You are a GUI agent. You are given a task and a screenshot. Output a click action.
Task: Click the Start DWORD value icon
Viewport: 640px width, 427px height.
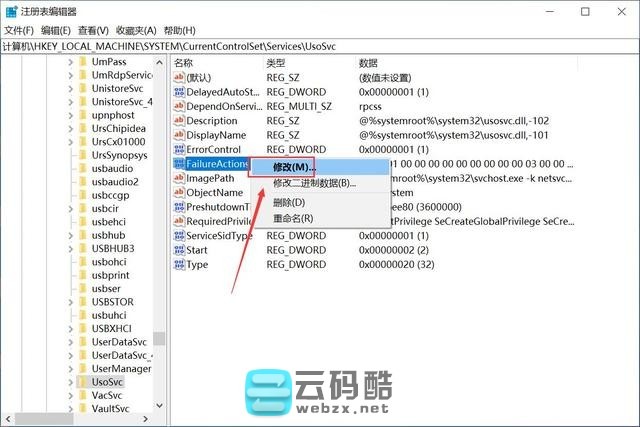click(x=178, y=251)
